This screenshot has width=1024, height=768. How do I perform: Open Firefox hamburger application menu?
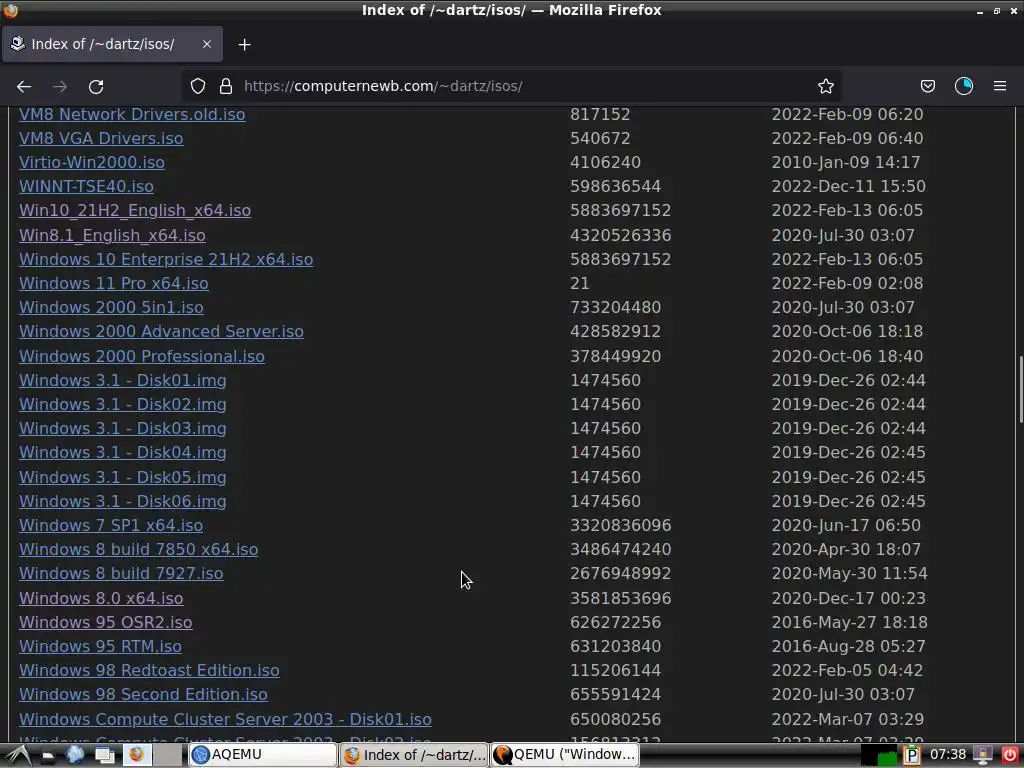pyautogui.click(x=1000, y=86)
